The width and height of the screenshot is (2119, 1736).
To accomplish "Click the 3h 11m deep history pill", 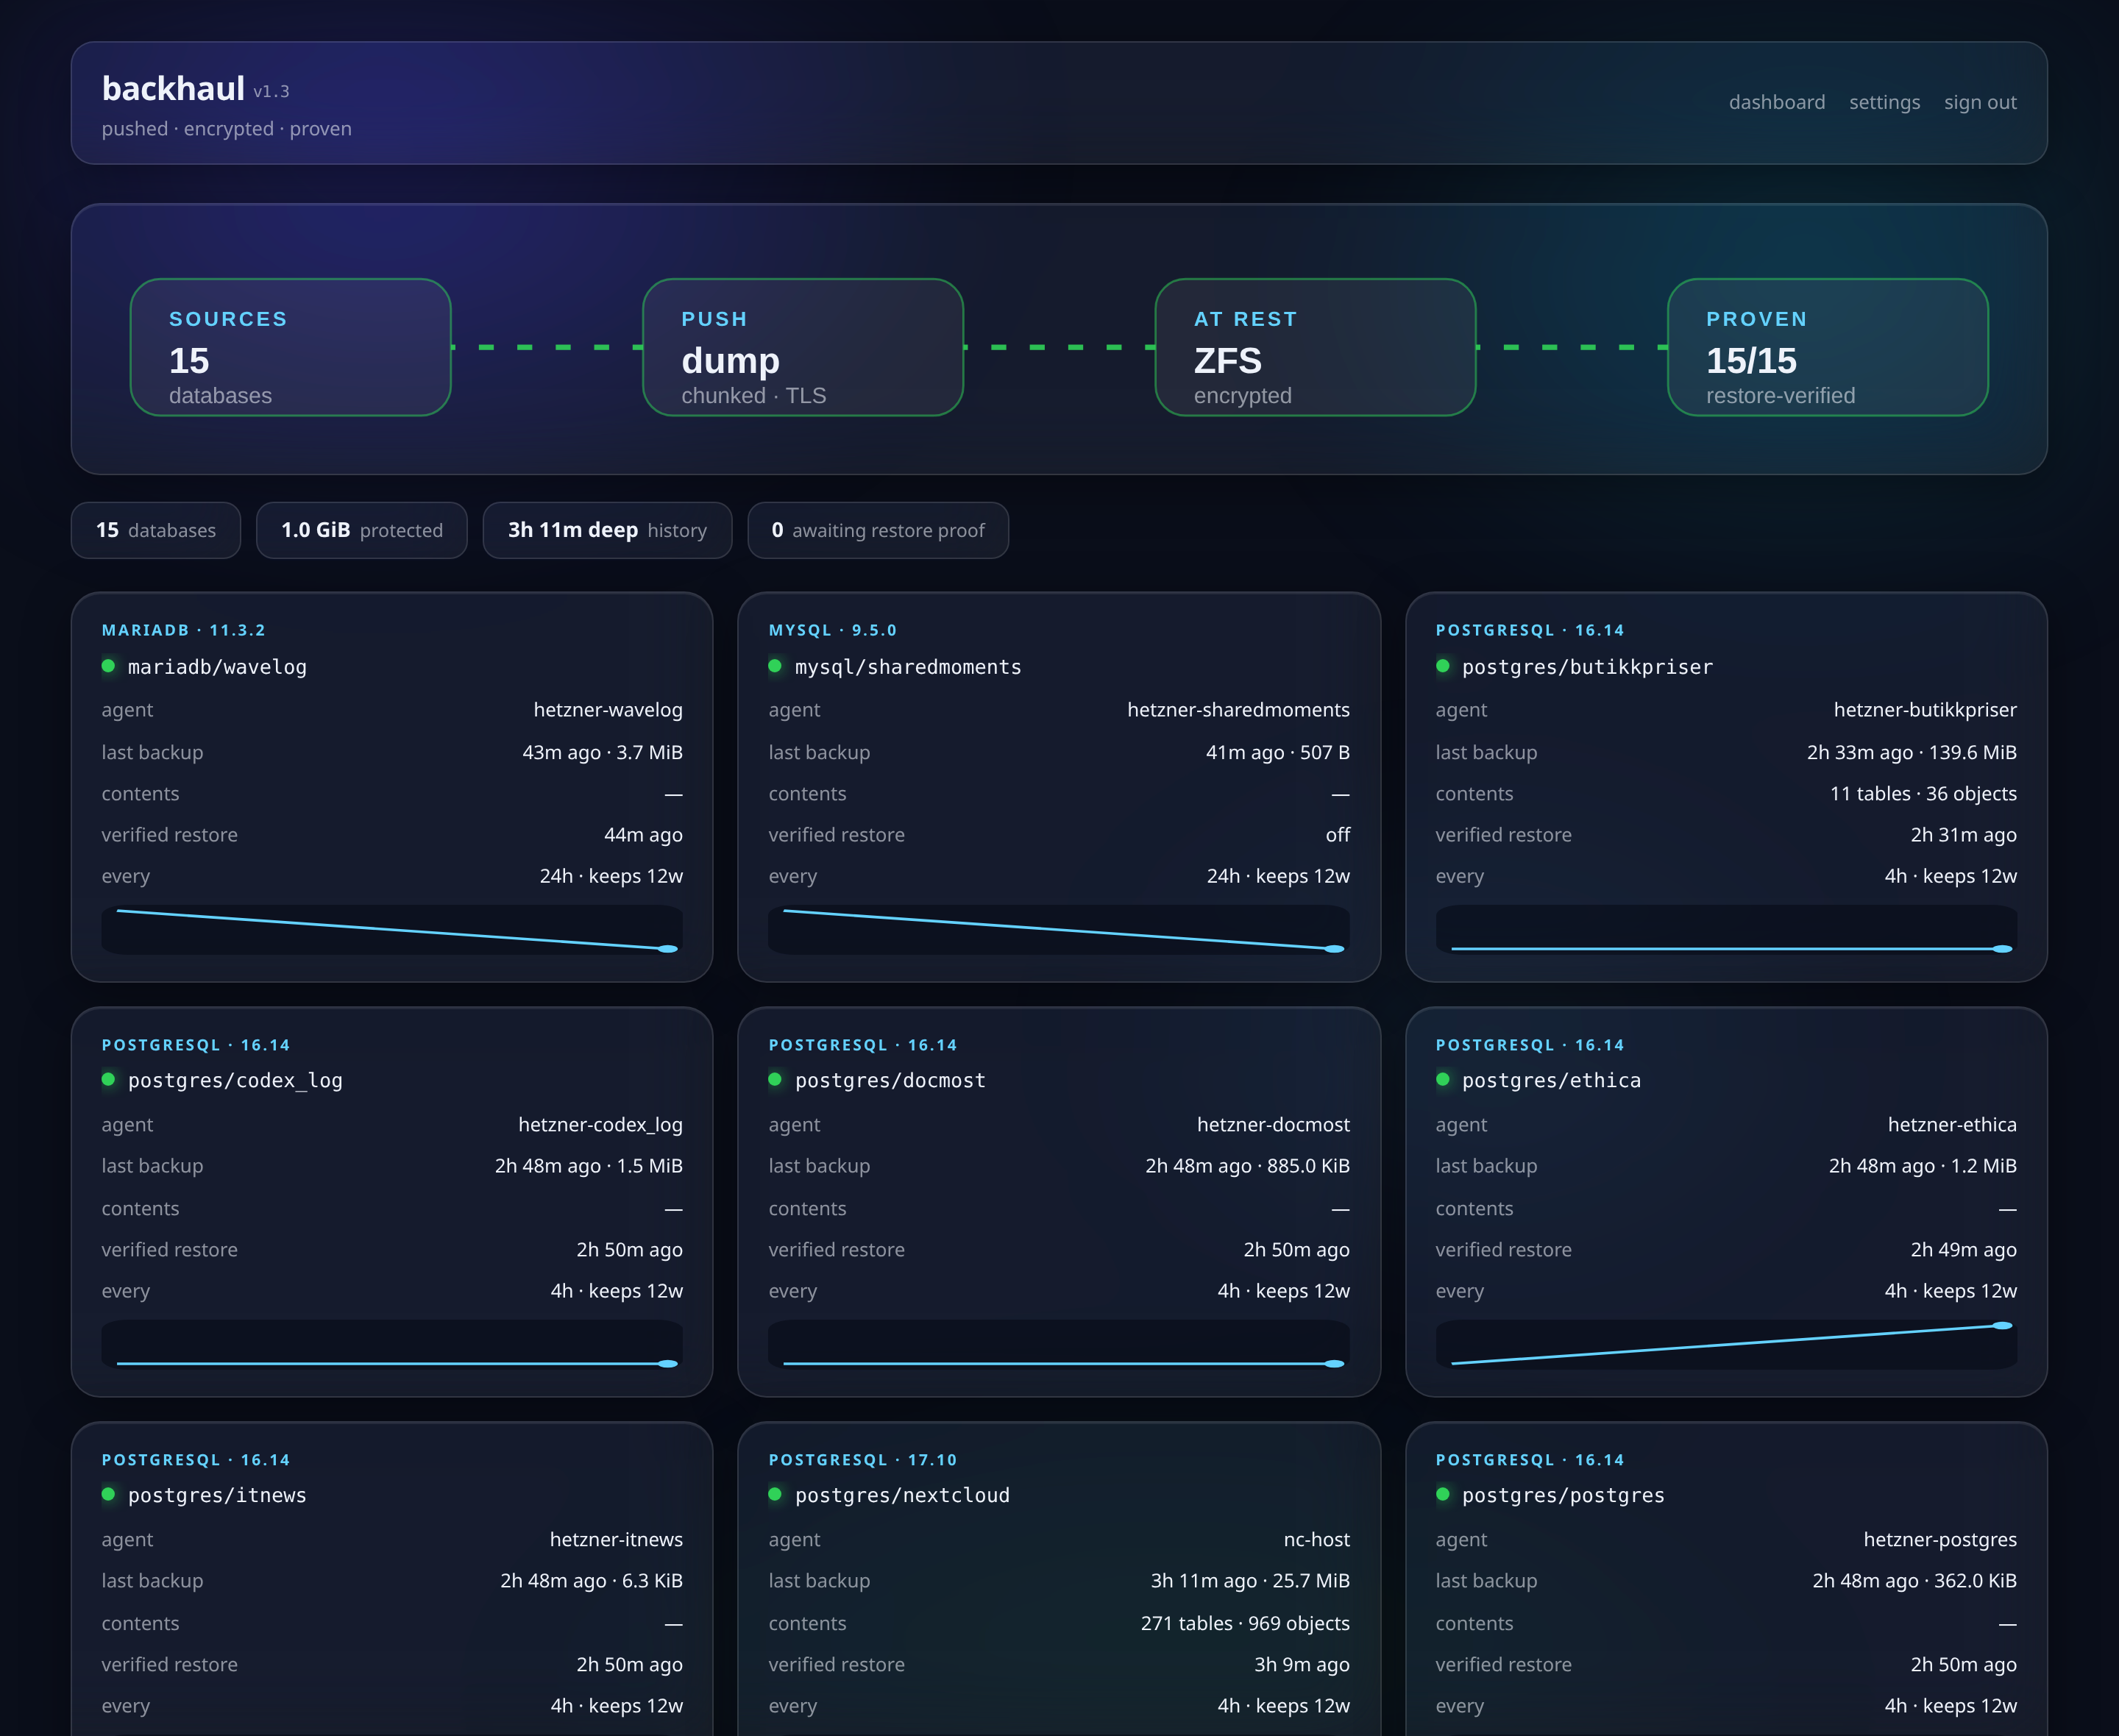I will (x=607, y=530).
